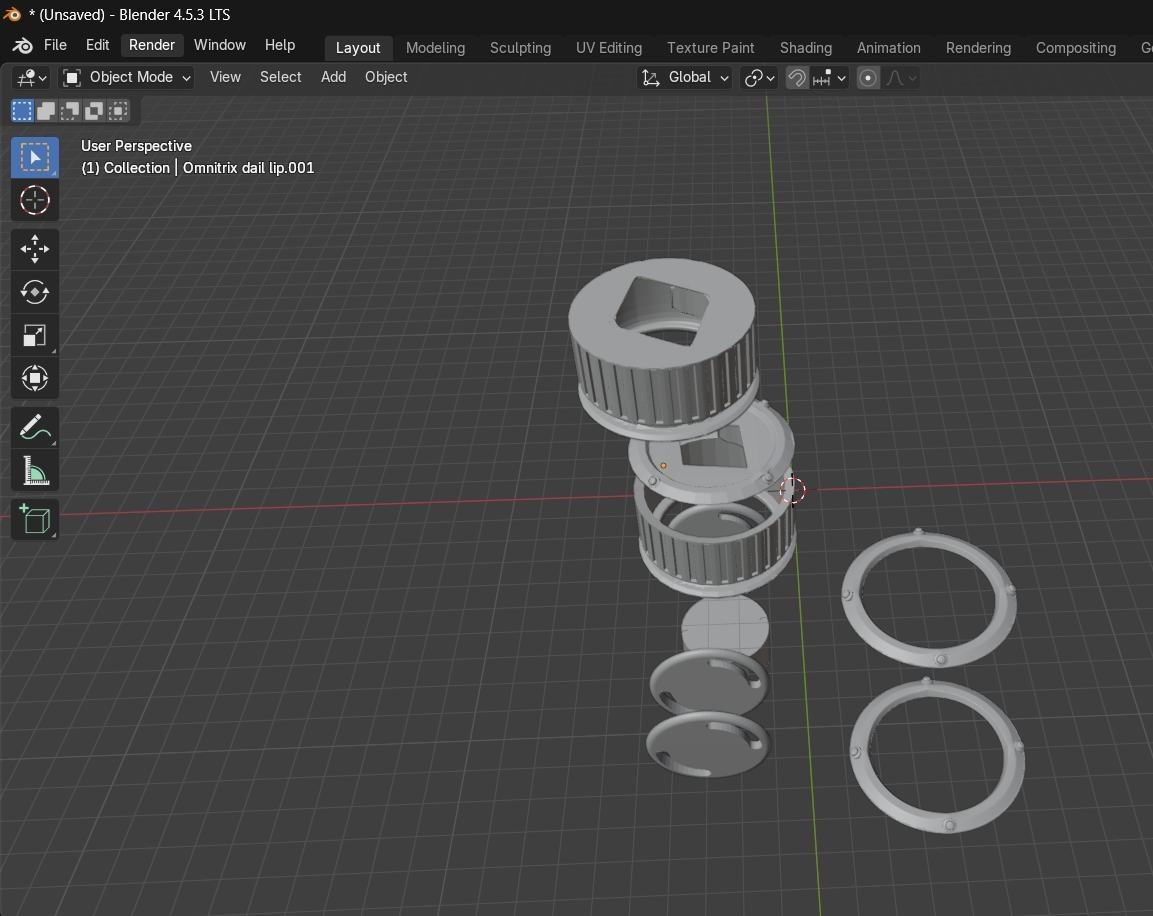Switch to the Layout workspace tab

(x=358, y=48)
